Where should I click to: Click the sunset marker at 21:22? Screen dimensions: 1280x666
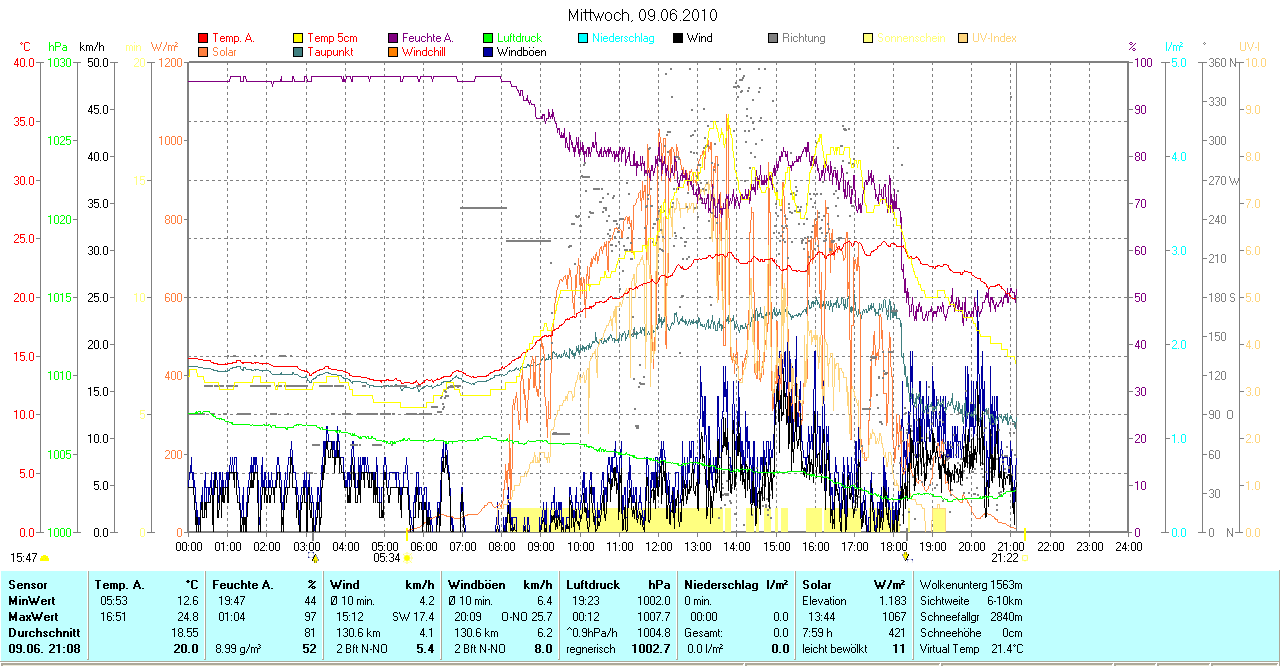point(1024,558)
